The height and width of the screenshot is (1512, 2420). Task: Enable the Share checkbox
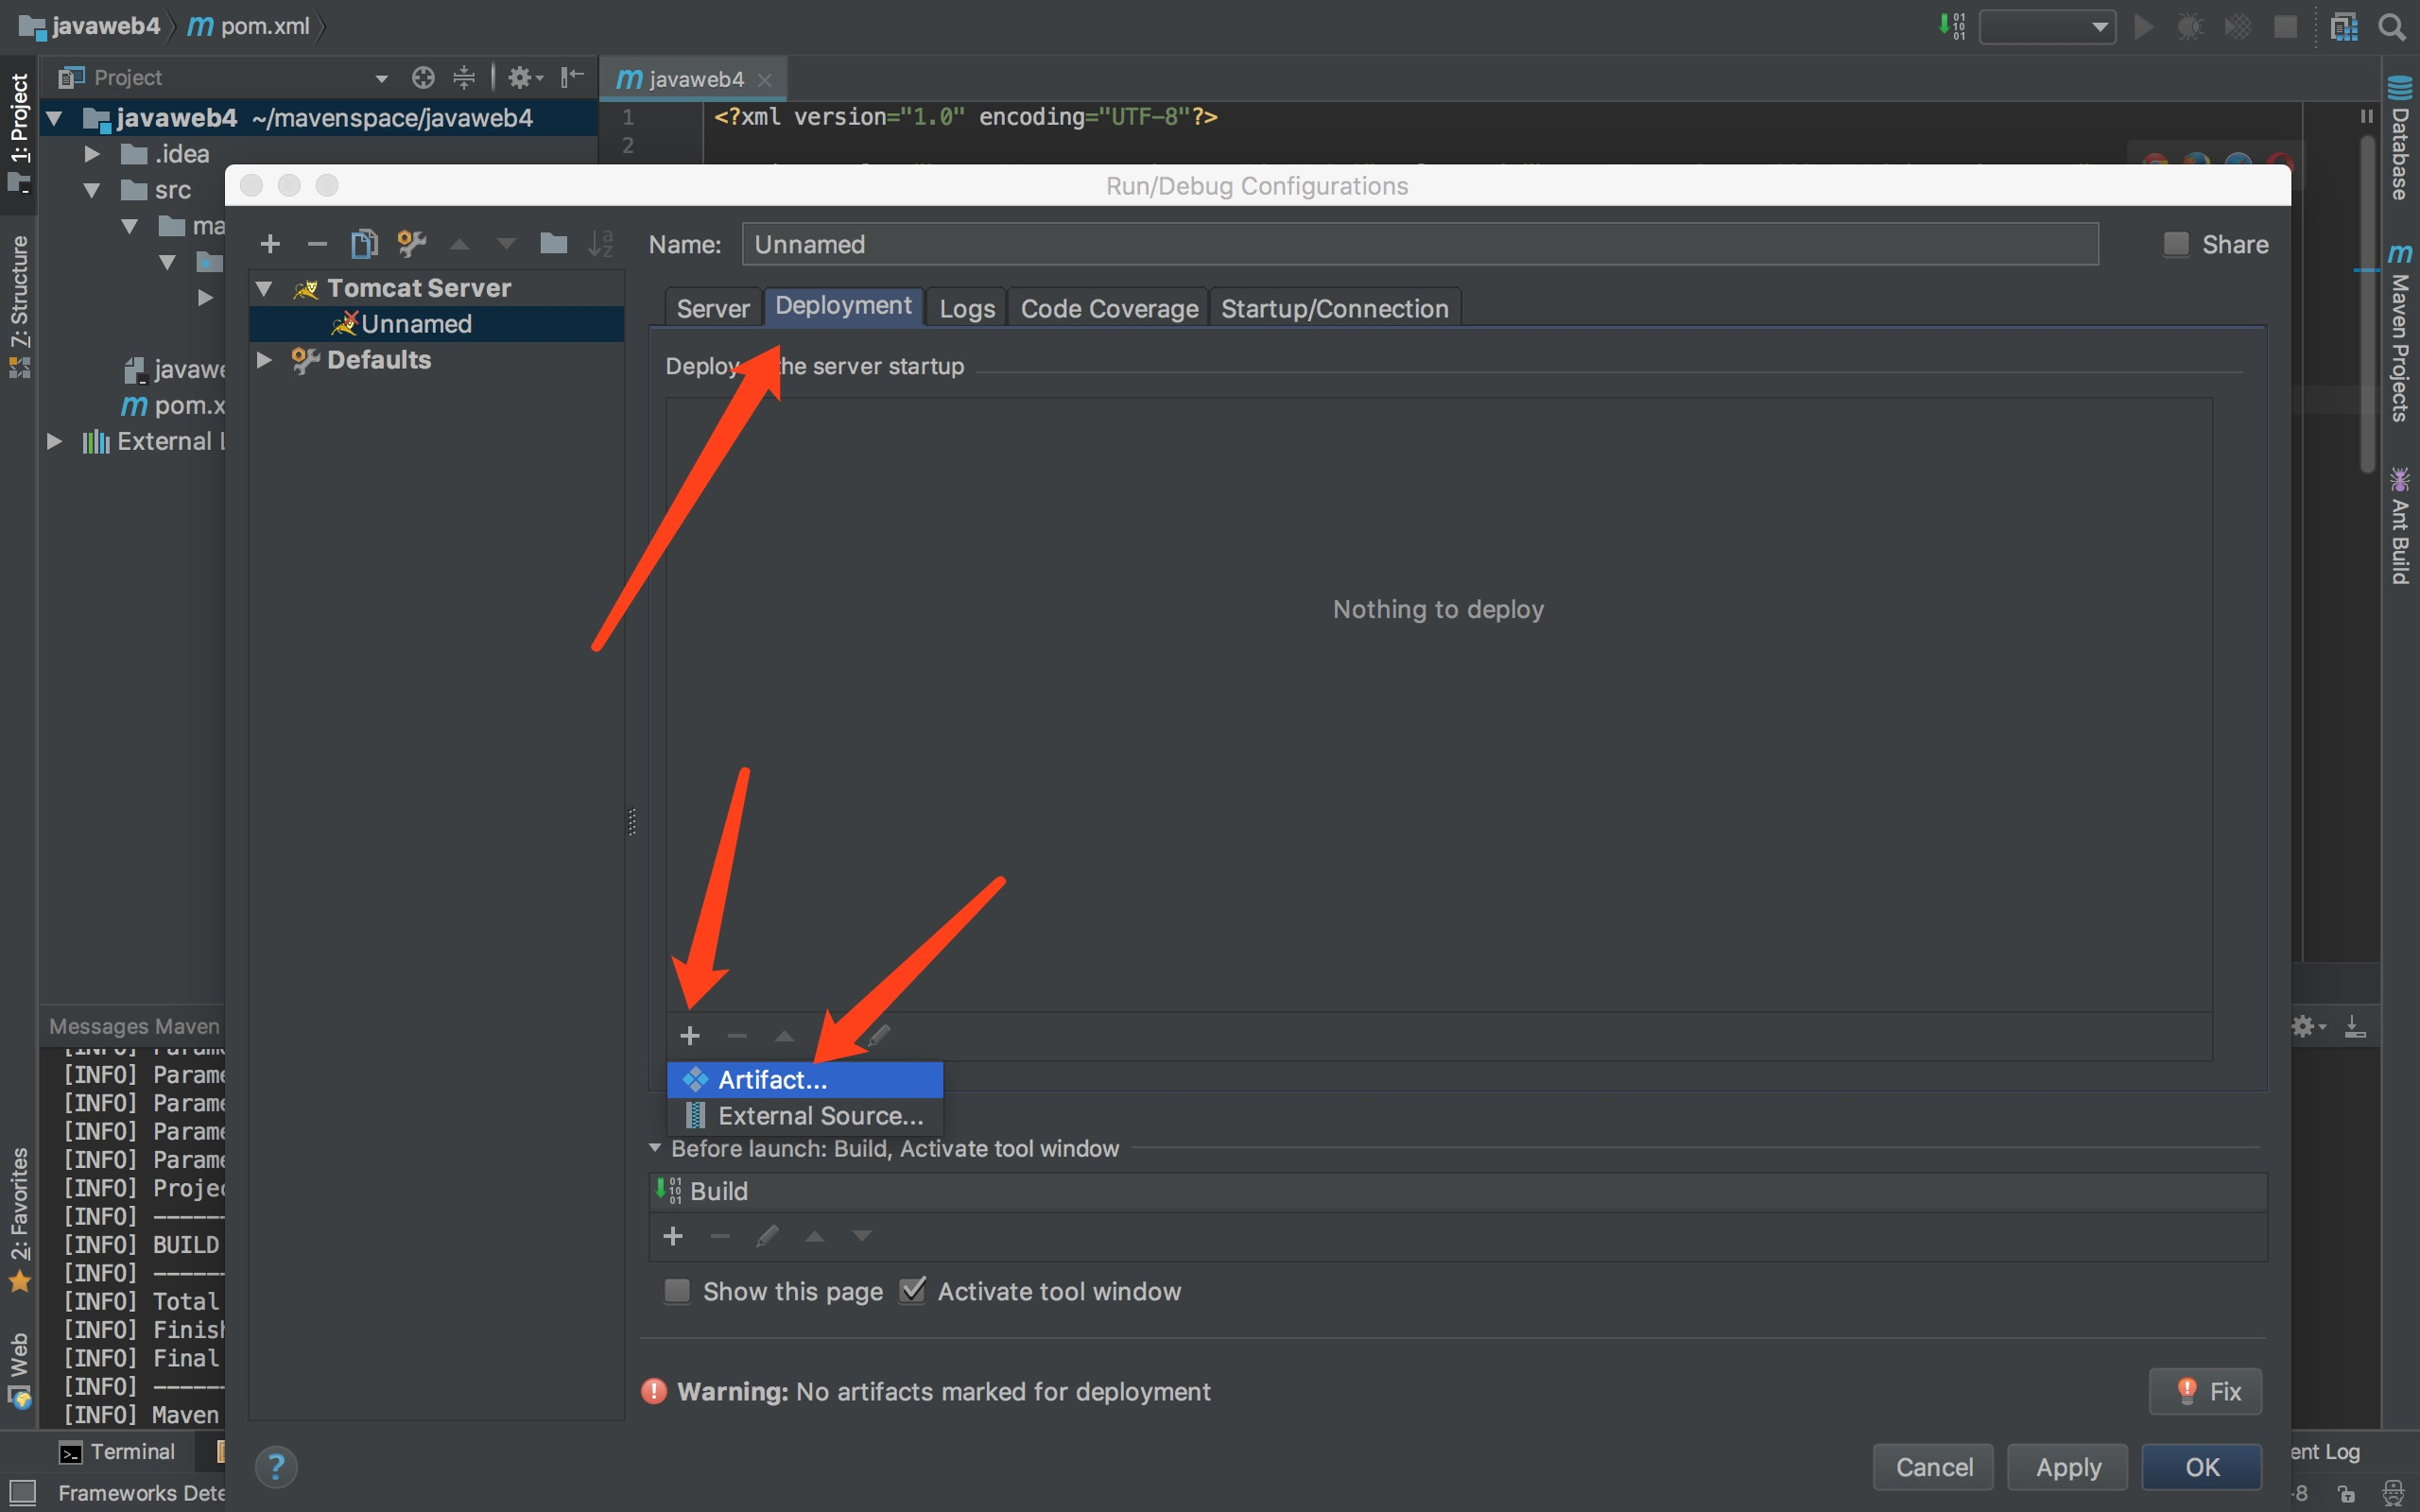[2175, 244]
